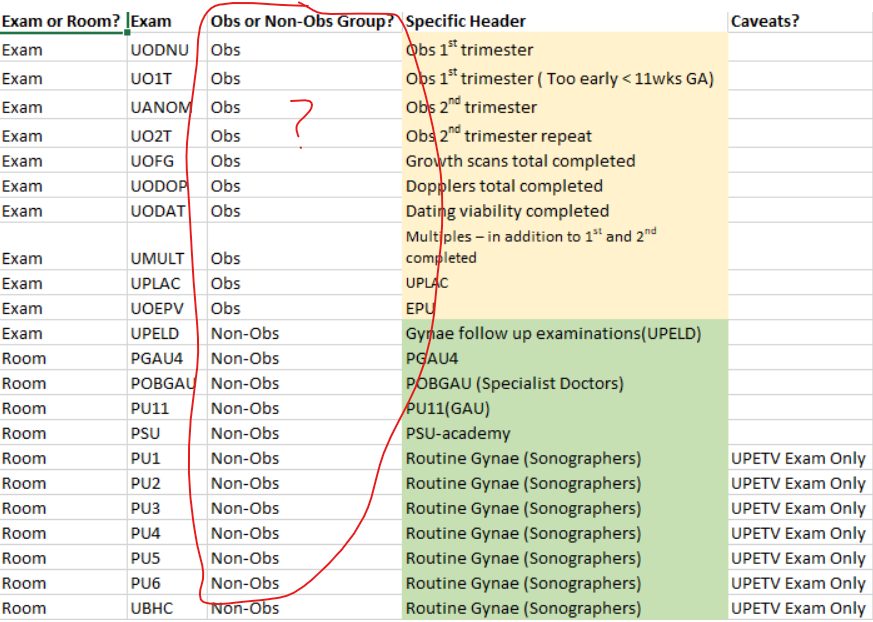Click "UPETV Exam Only" in PU3 row

pyautogui.click(x=800, y=508)
